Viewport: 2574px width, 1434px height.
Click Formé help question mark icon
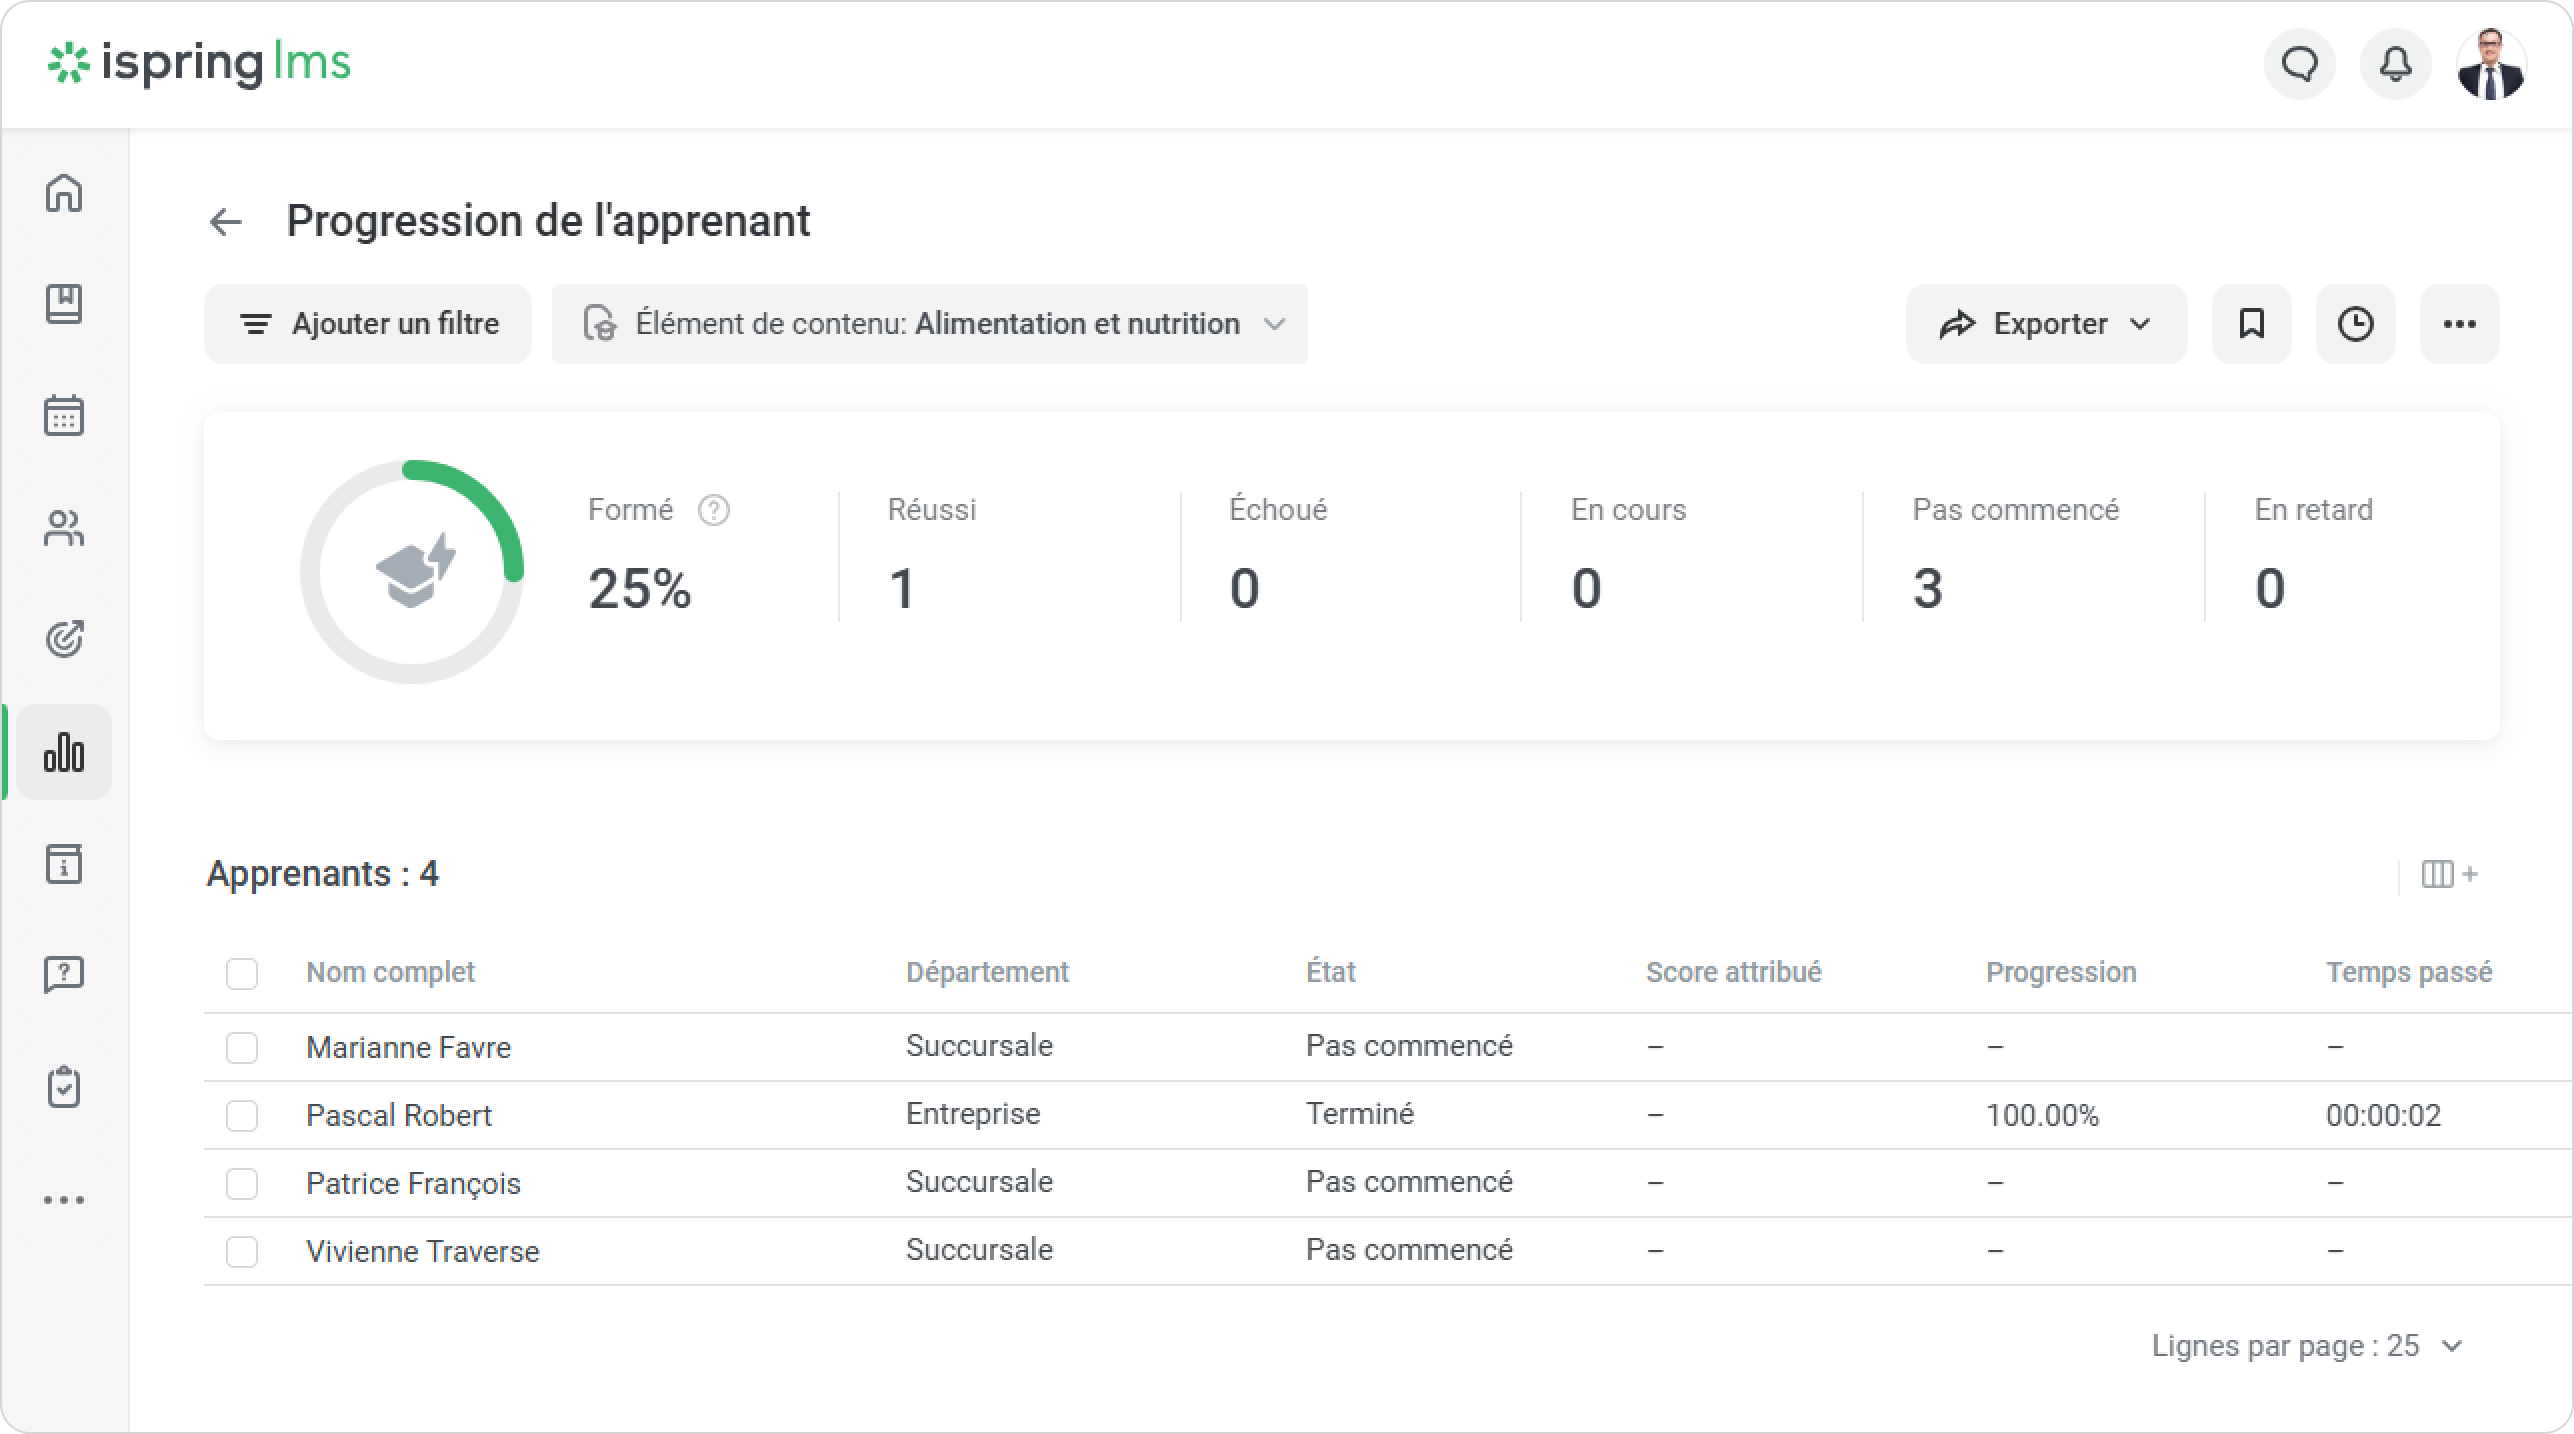click(713, 510)
